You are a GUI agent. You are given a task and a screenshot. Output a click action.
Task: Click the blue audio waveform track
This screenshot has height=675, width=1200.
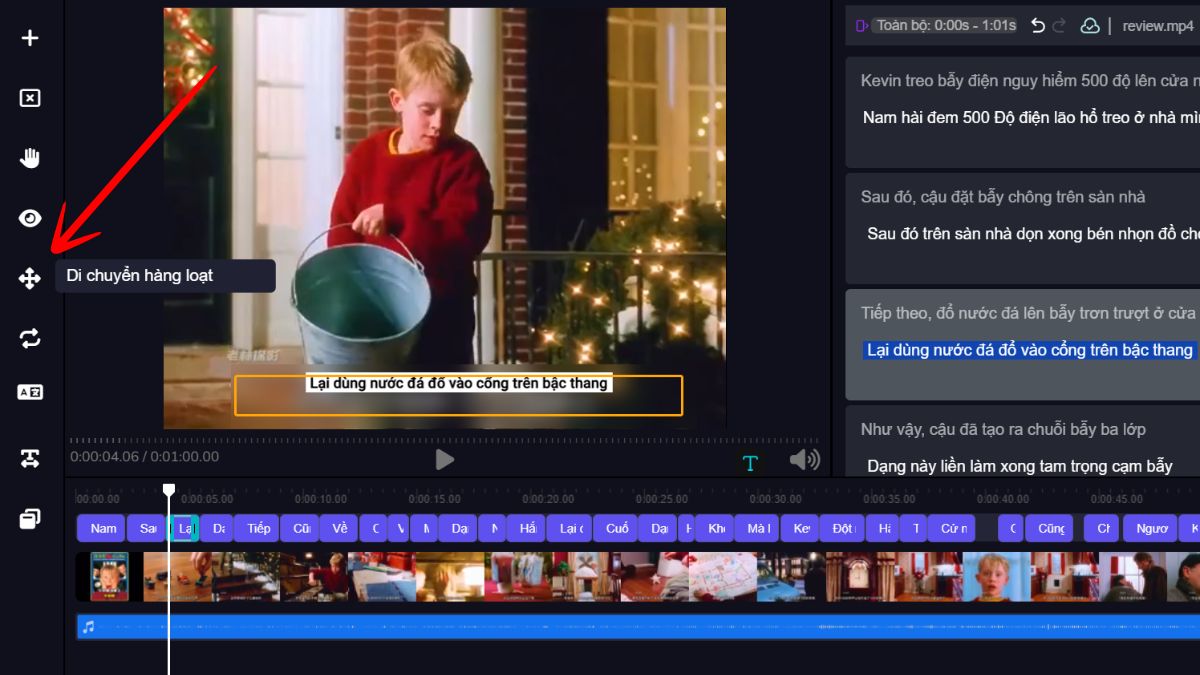click(x=638, y=627)
